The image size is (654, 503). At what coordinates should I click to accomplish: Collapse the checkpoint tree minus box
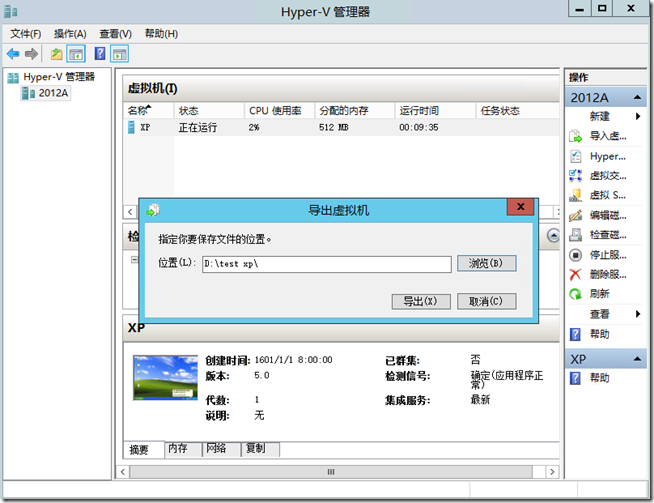click(x=134, y=260)
